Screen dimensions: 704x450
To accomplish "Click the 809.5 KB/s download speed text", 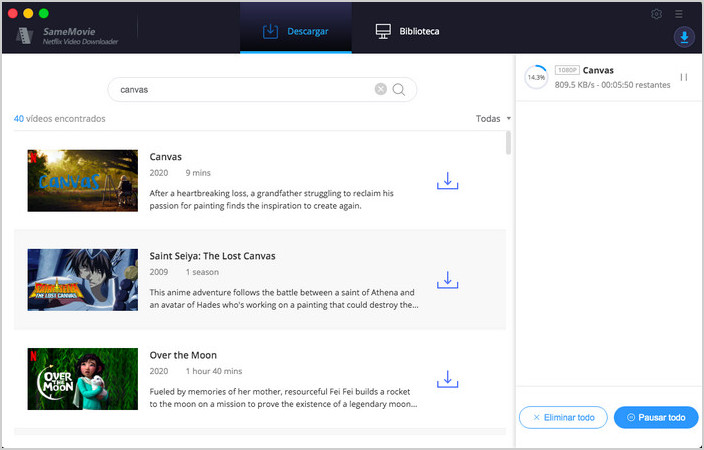I will (575, 85).
